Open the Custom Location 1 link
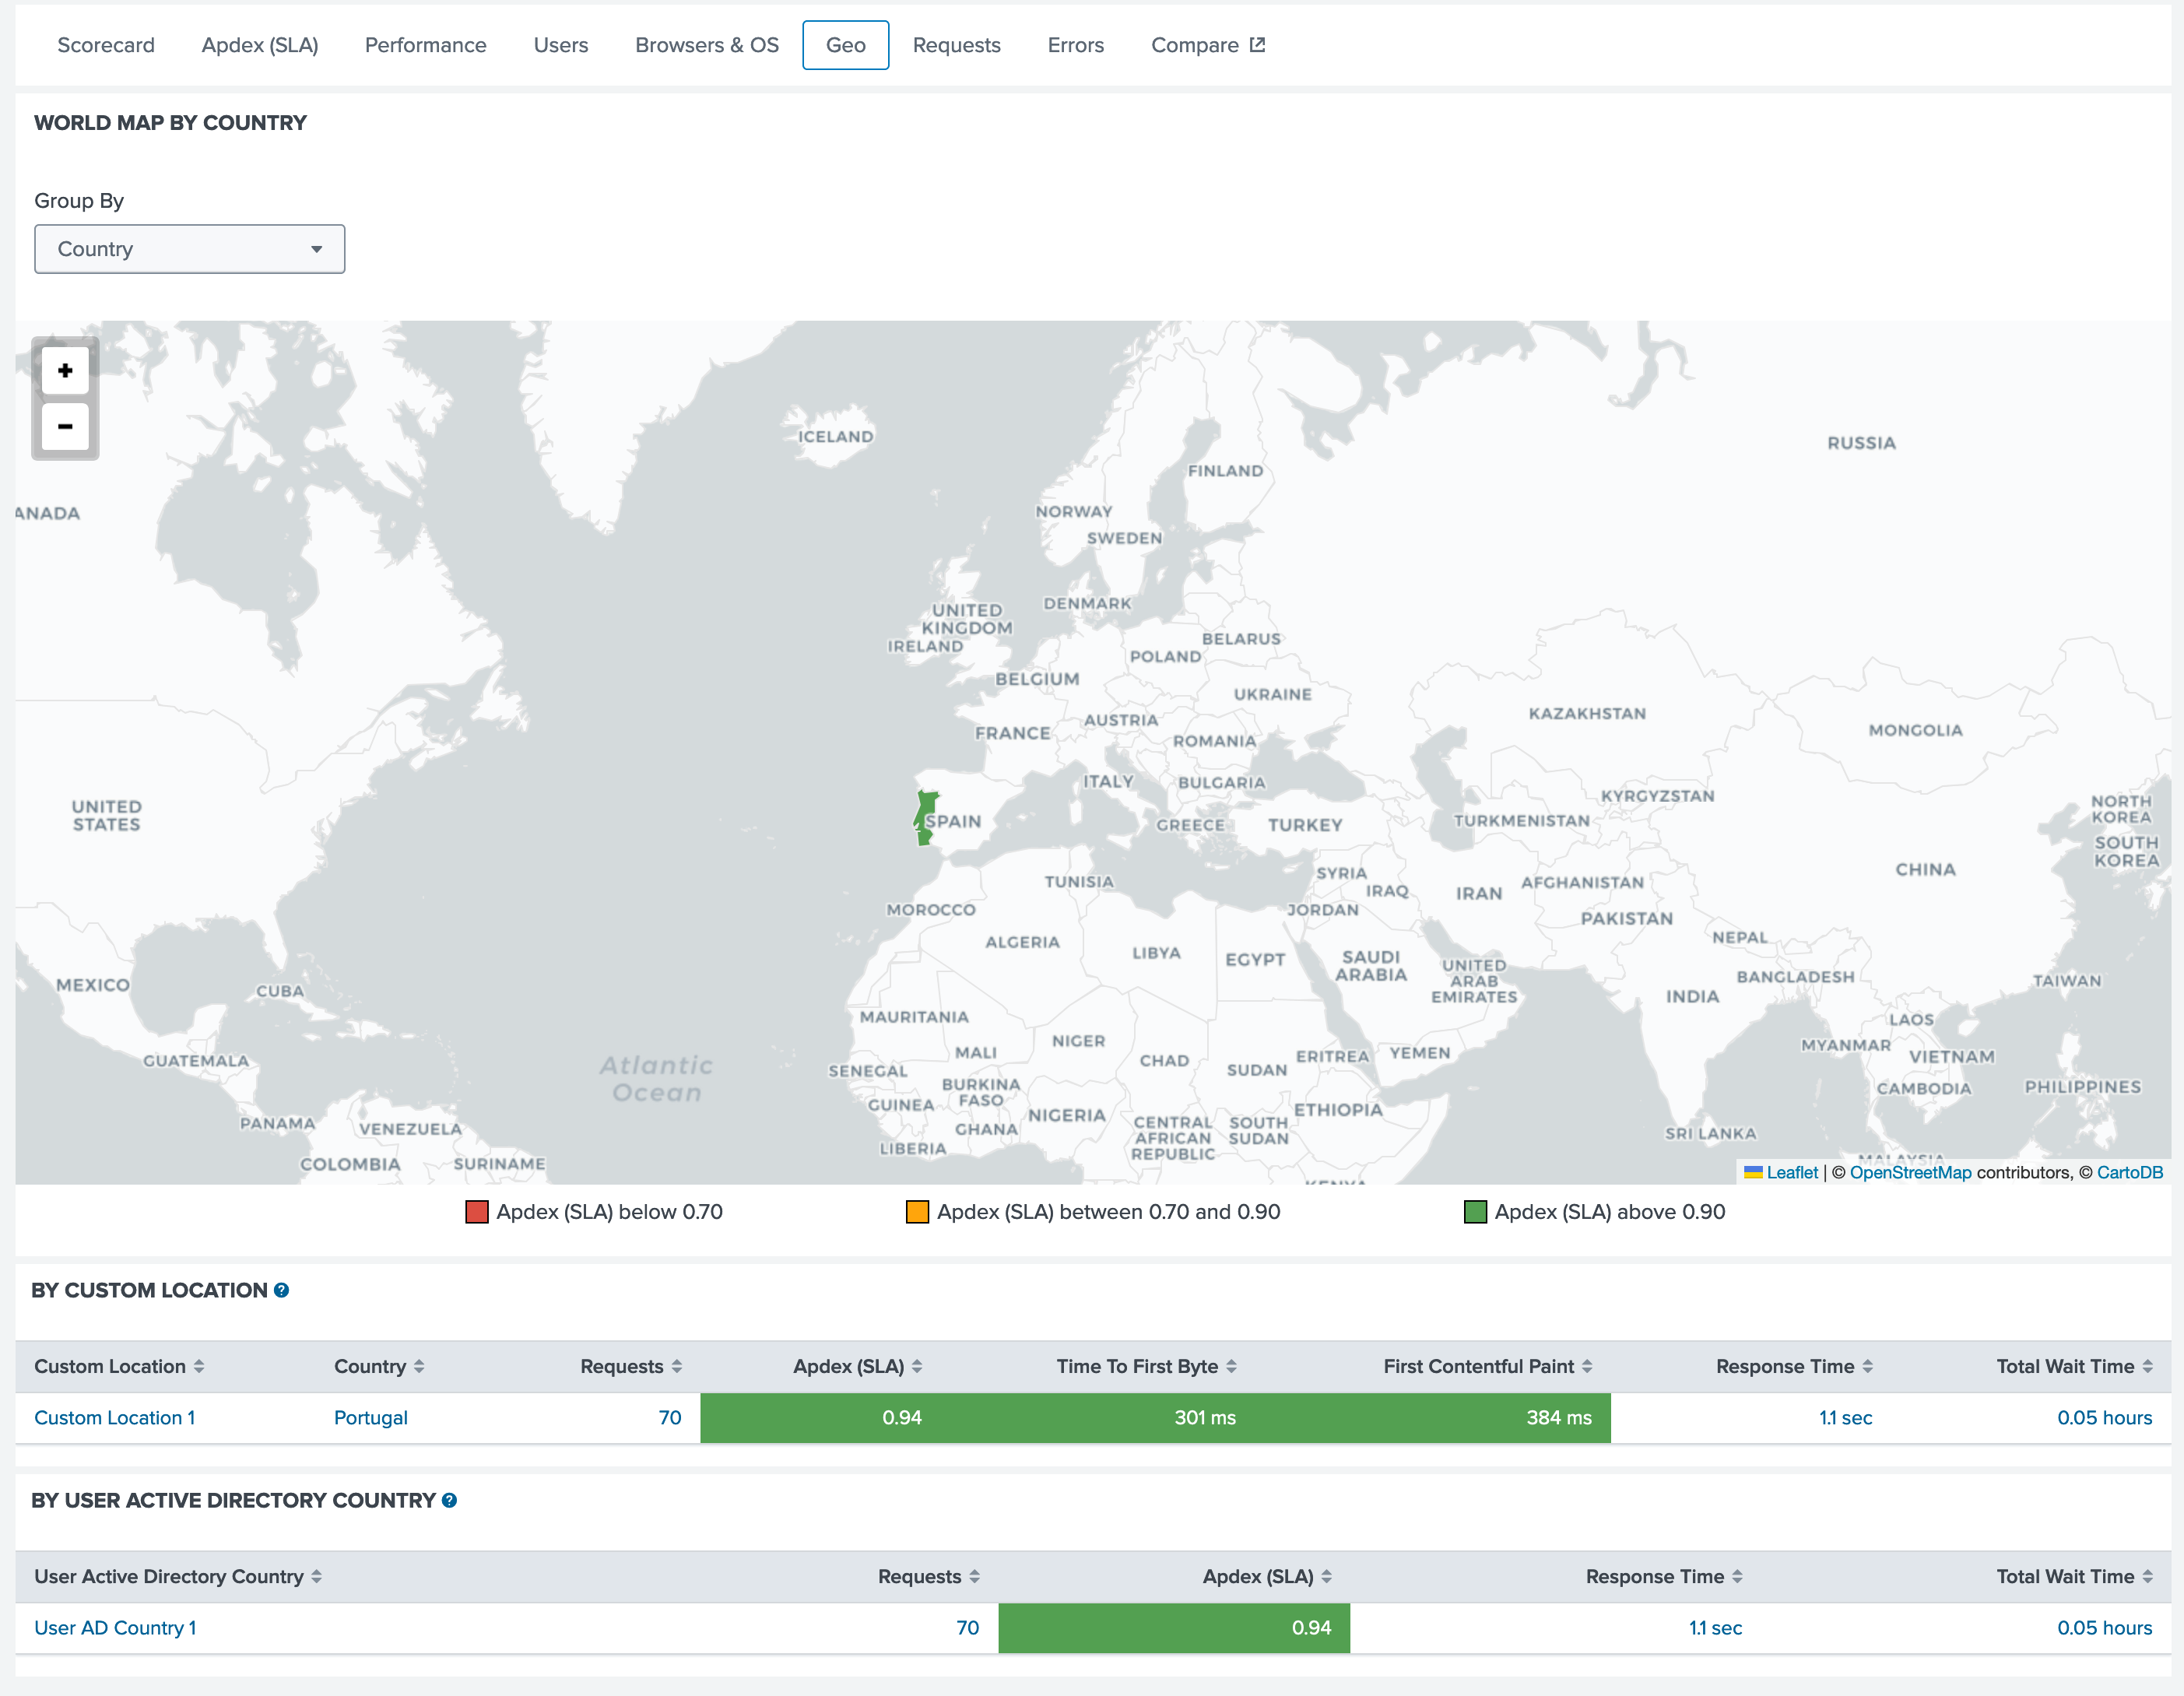 pos(115,1417)
